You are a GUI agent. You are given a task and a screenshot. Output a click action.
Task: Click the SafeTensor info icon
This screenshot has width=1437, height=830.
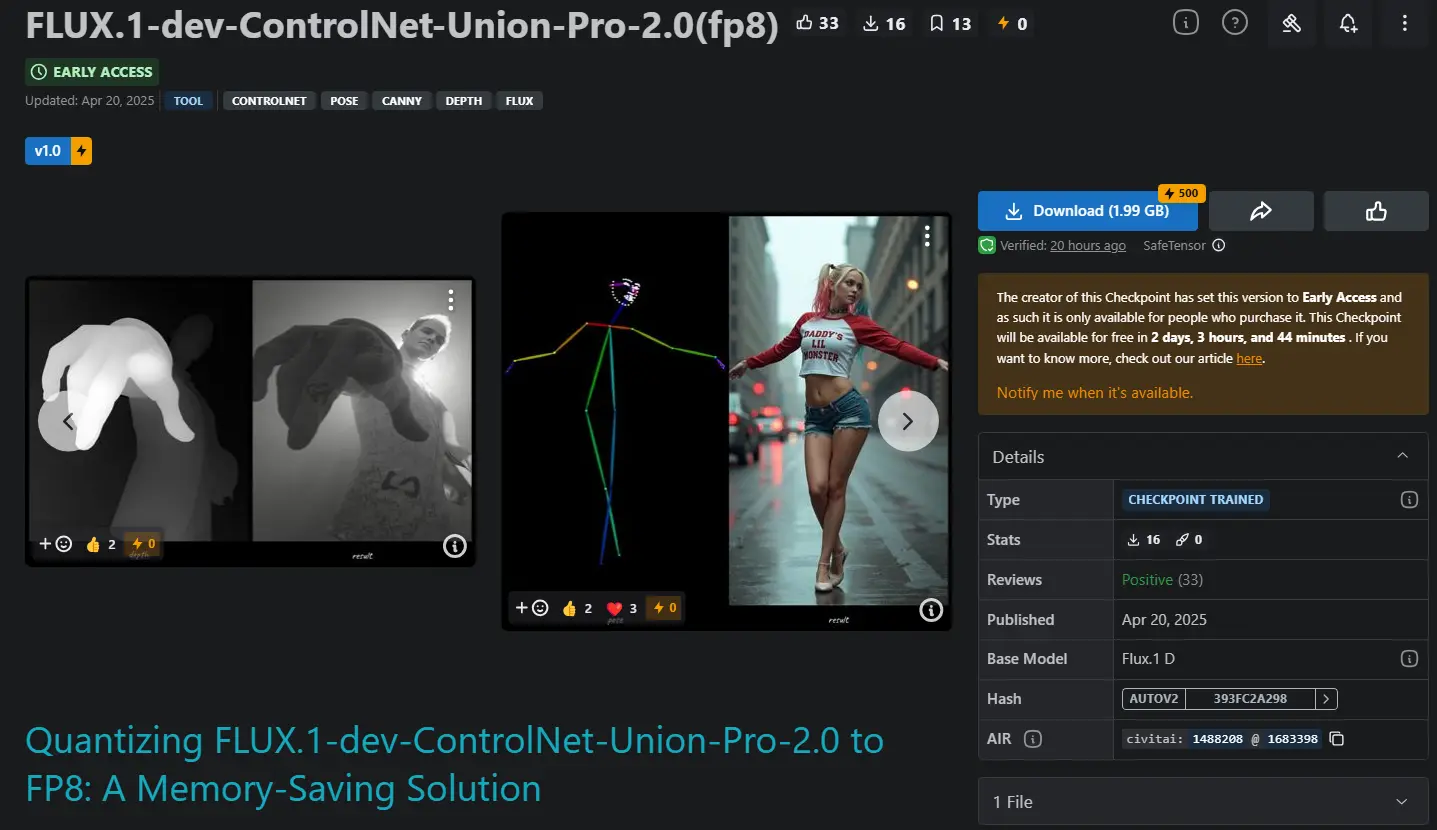coord(1217,245)
